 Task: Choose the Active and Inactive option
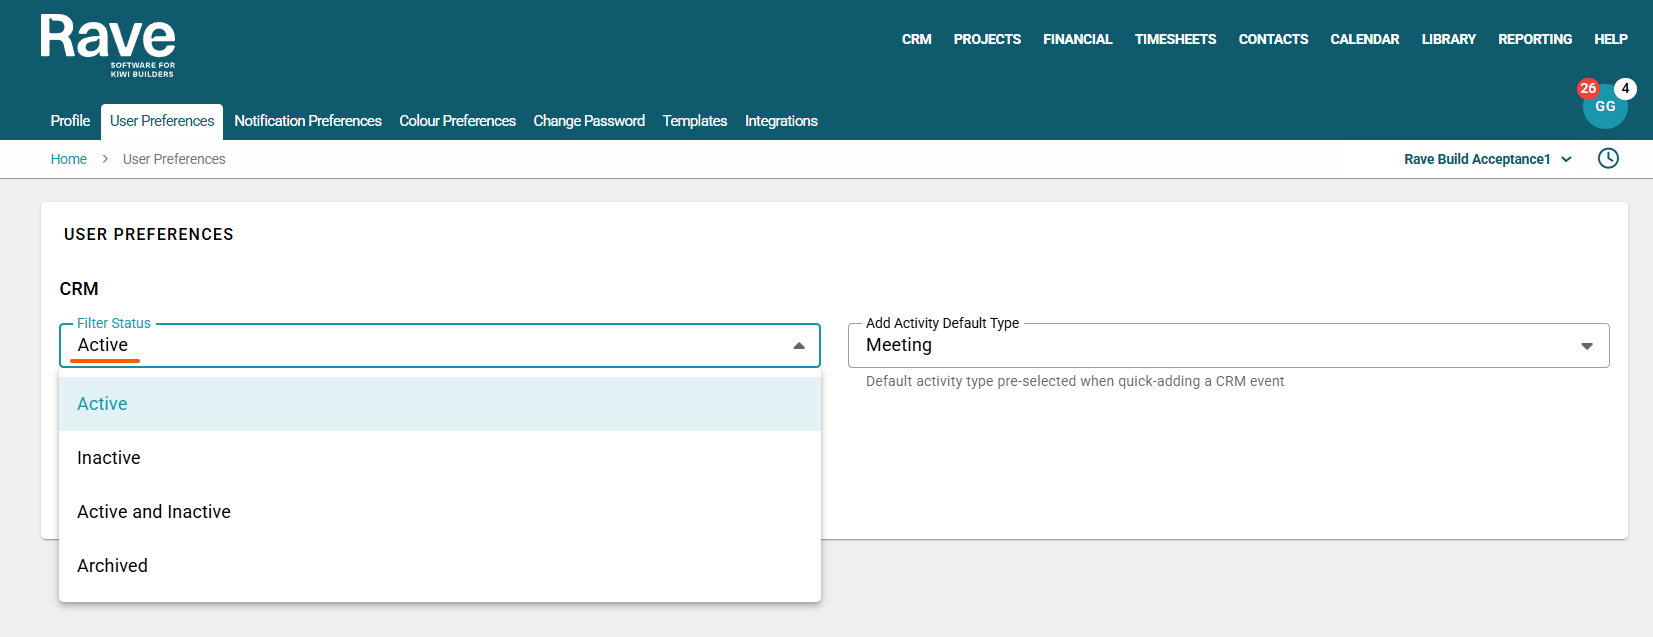click(154, 512)
